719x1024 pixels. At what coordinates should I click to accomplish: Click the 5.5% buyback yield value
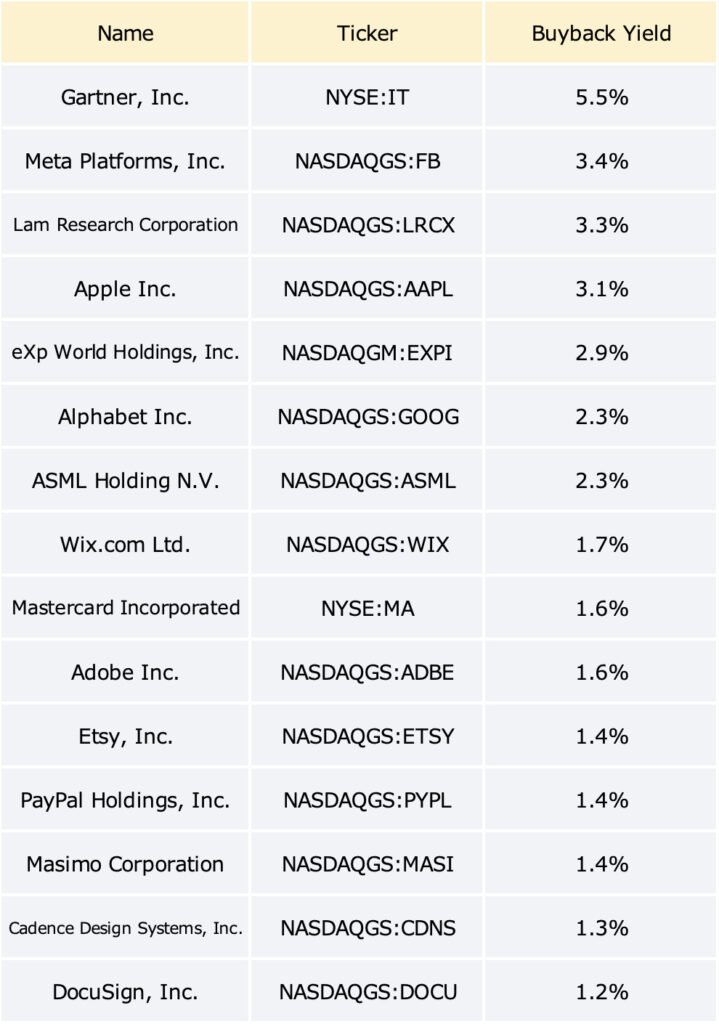pos(601,97)
